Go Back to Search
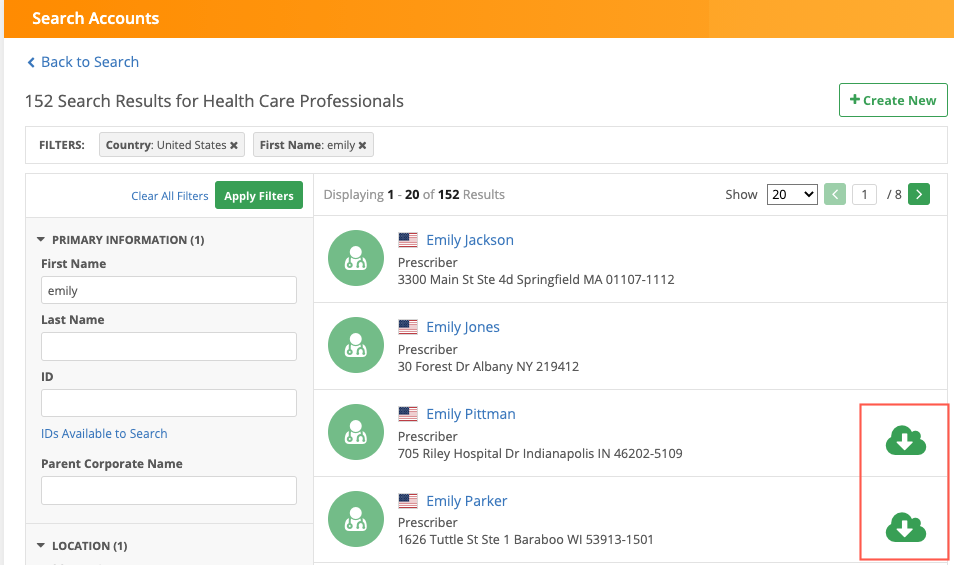This screenshot has height=565, width=954. [x=83, y=62]
